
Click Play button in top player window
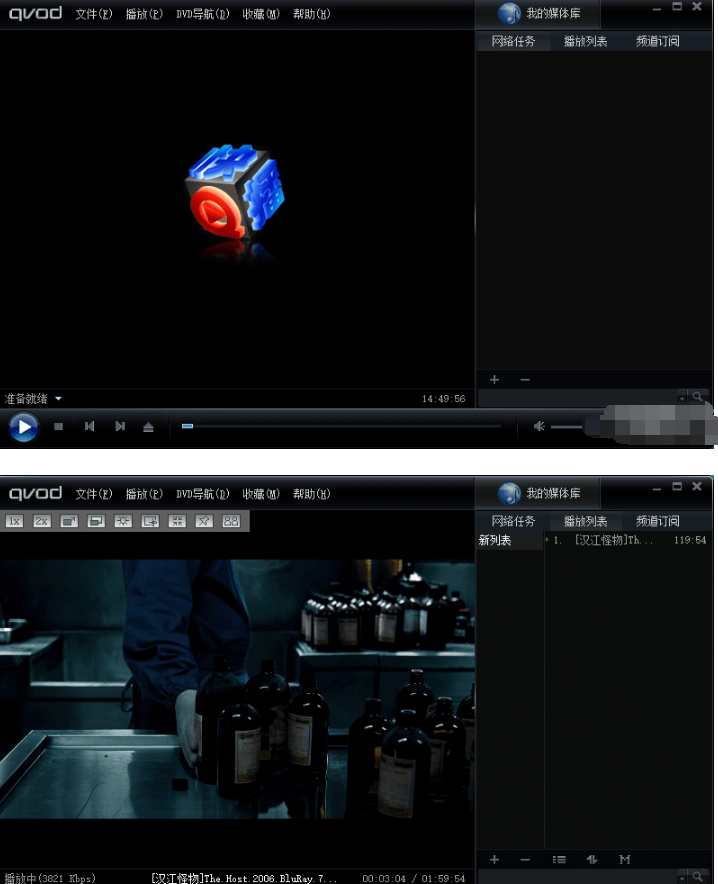click(24, 427)
